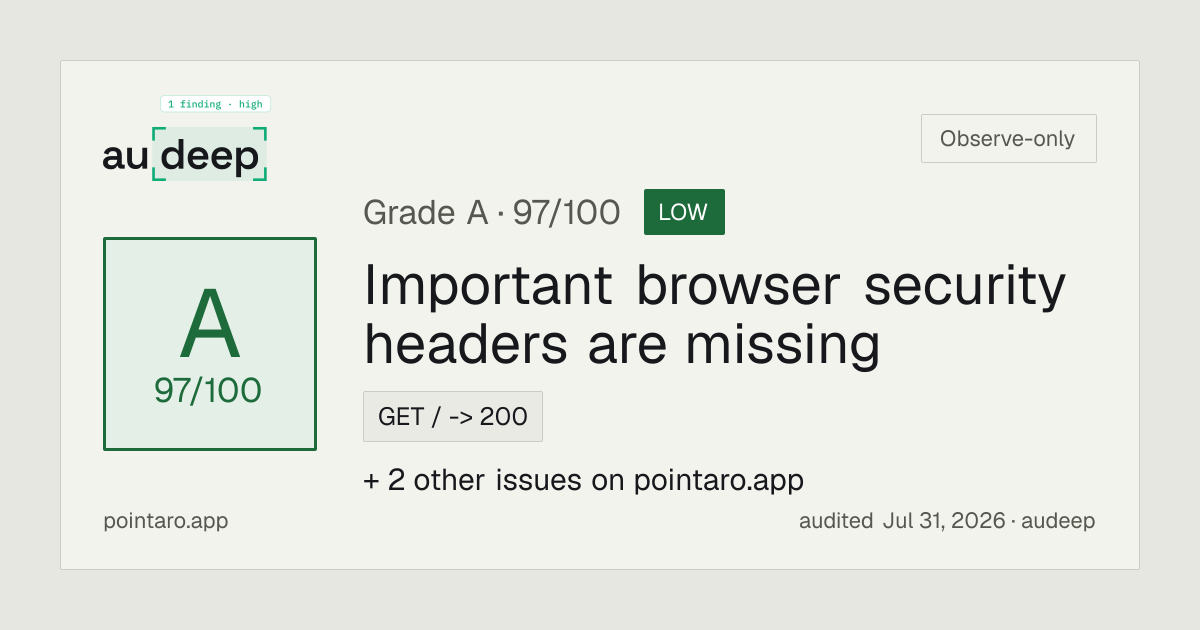Click the audeep logo wordmark
Screen dimensions: 1200x630
pyautogui.click(x=185, y=154)
